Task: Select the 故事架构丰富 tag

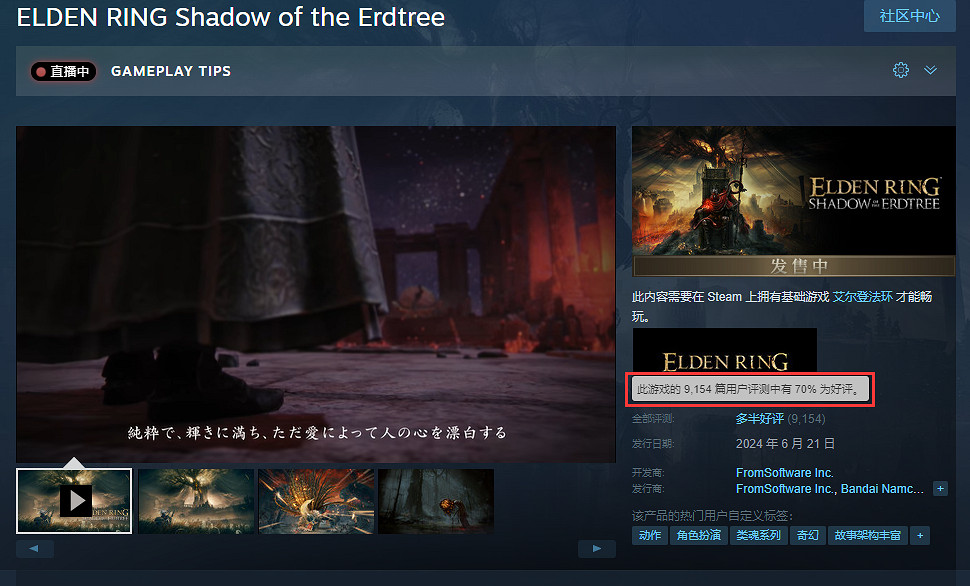Action: (x=867, y=536)
